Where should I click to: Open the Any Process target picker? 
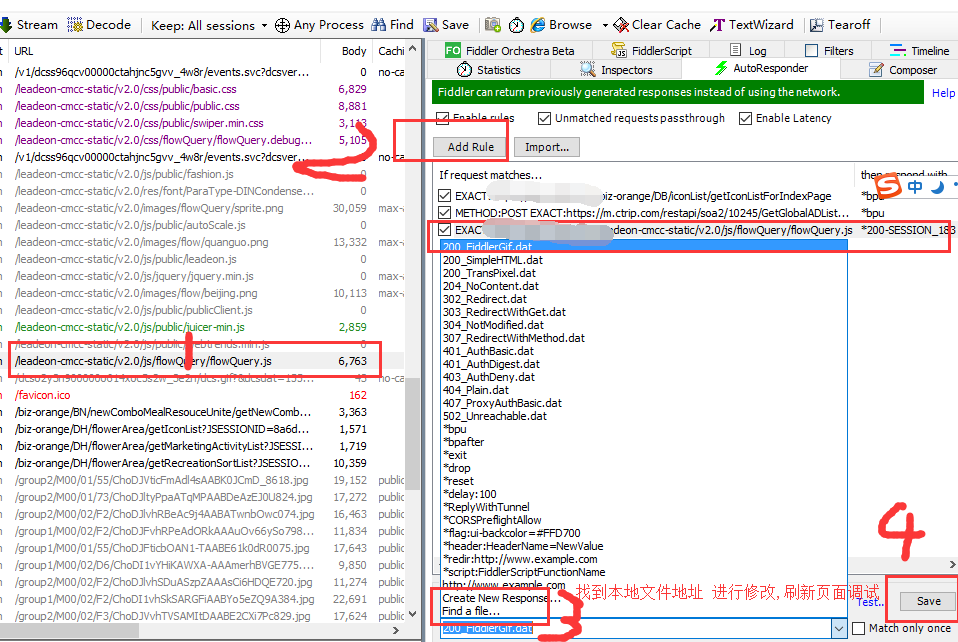tap(319, 25)
